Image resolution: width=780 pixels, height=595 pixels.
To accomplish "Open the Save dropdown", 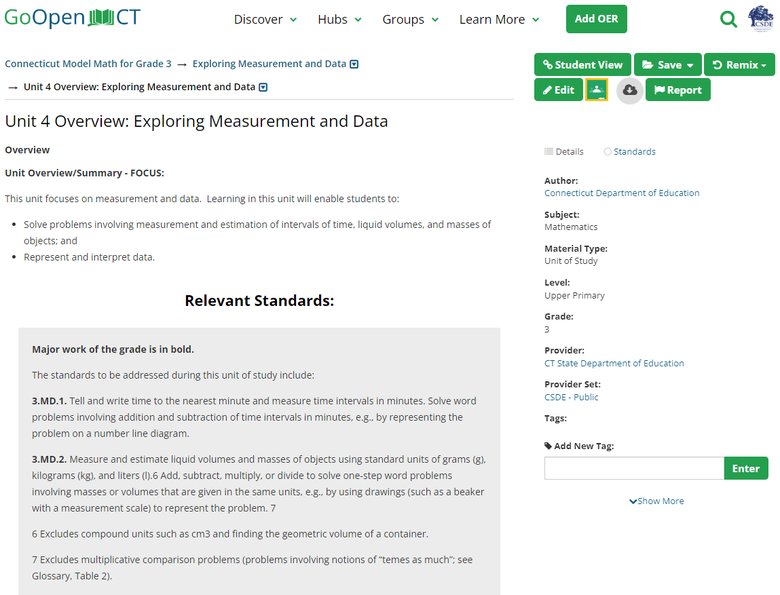I will (x=667, y=65).
